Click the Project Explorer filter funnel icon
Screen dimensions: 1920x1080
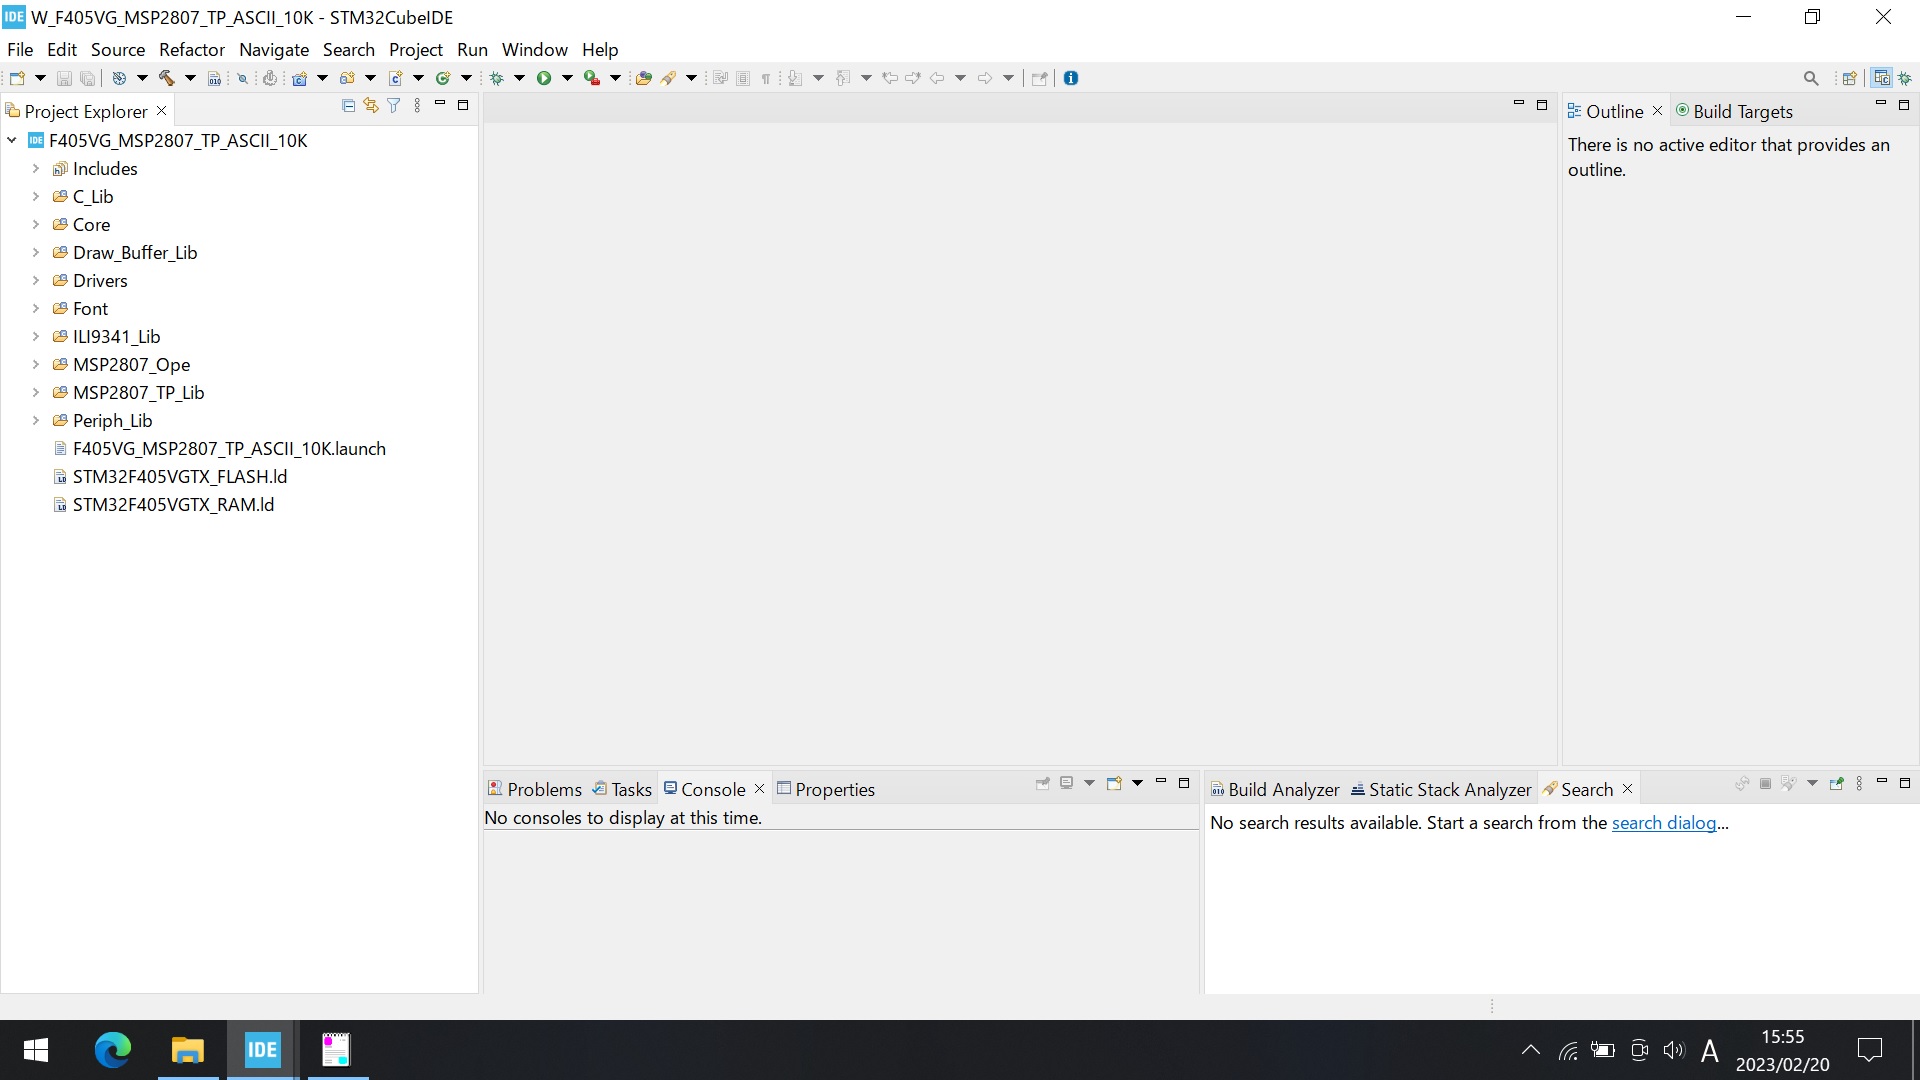394,105
